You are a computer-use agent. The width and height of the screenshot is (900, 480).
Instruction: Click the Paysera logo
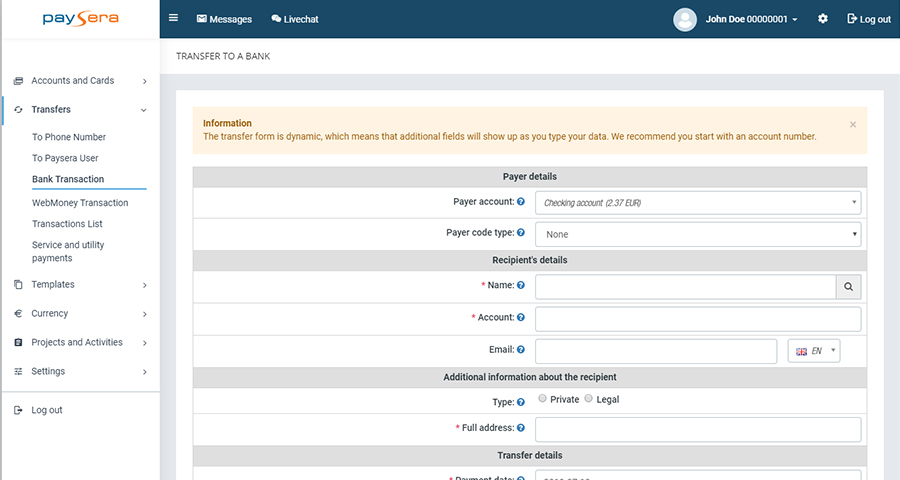[x=79, y=19]
